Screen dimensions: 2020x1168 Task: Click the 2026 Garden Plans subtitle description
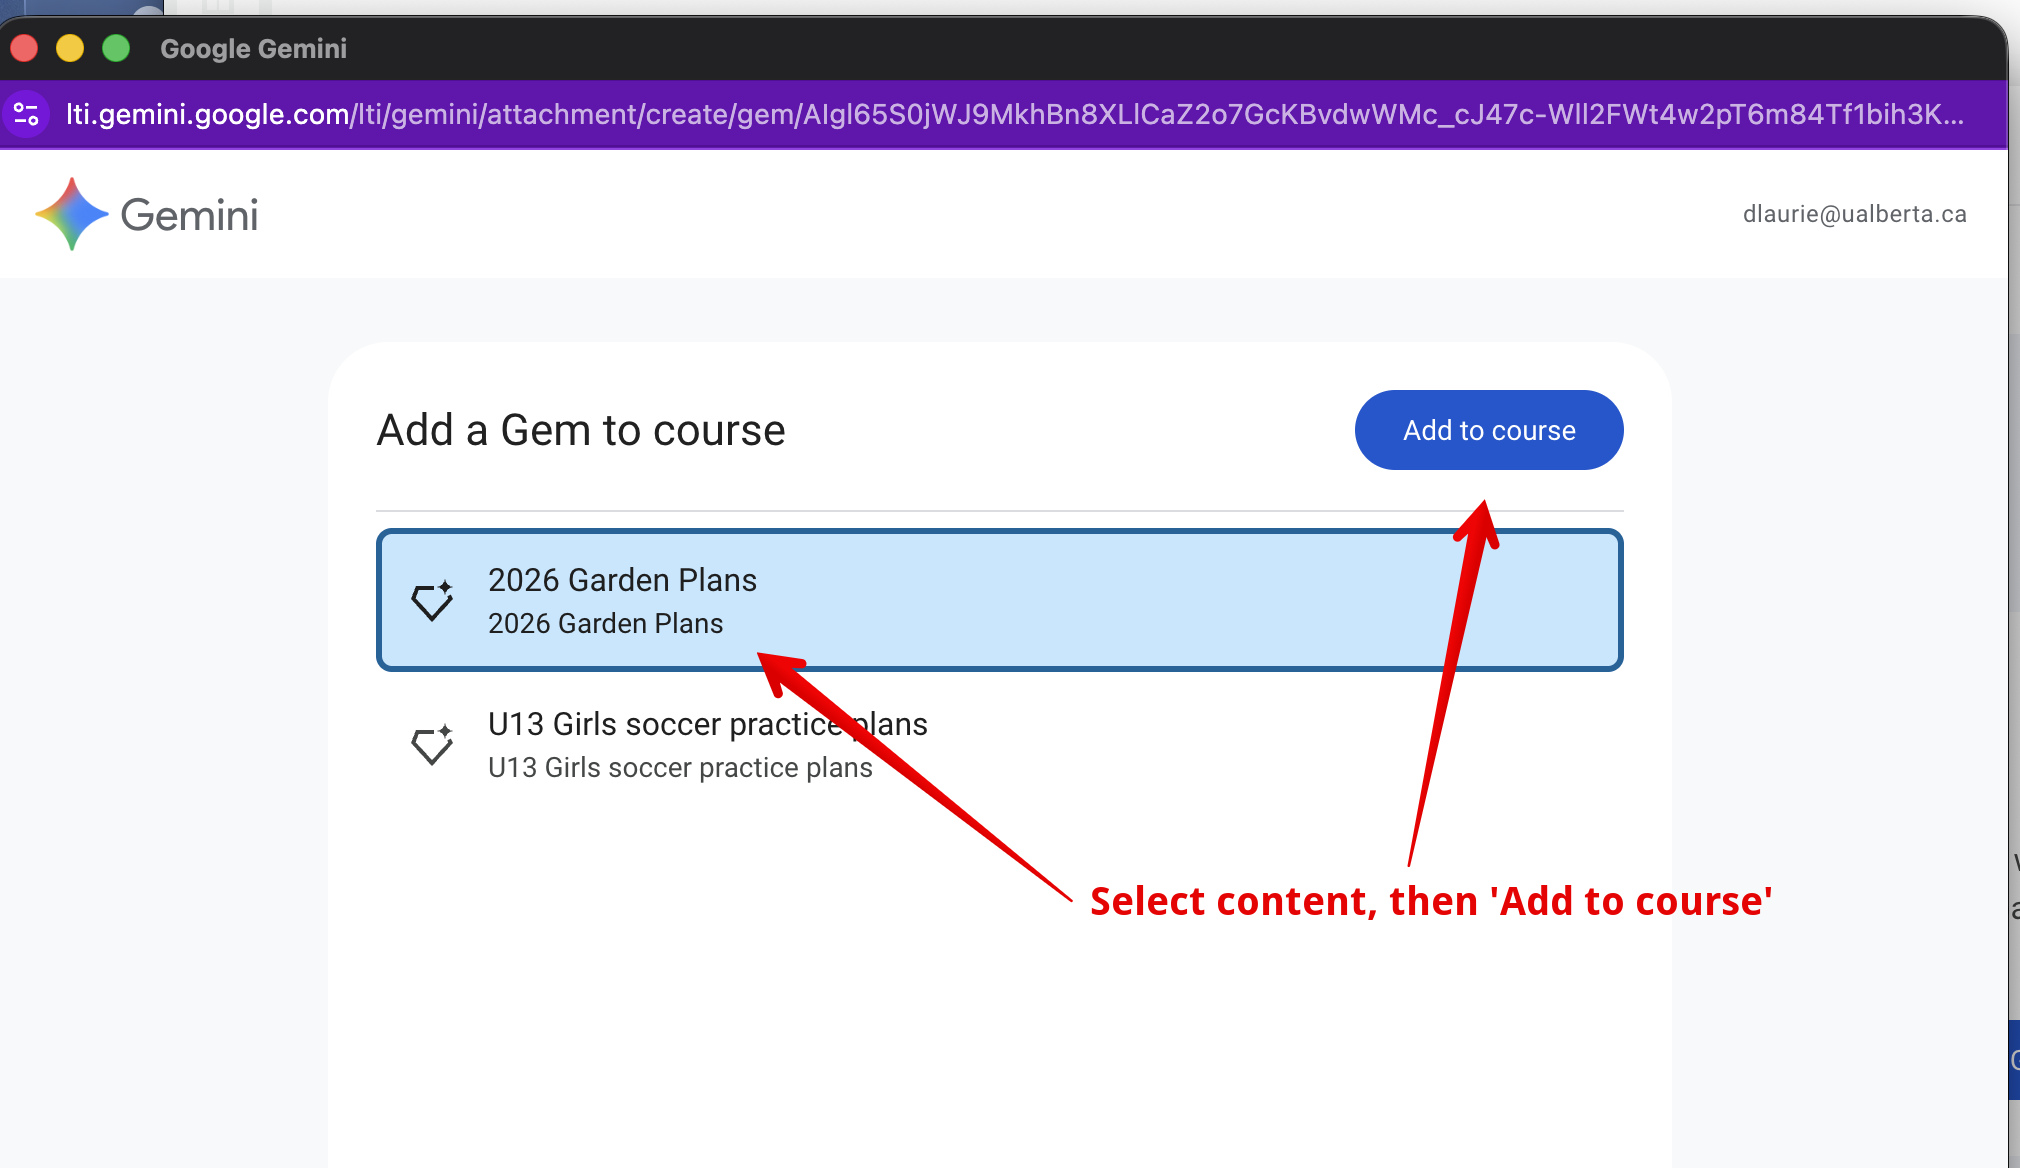click(605, 624)
